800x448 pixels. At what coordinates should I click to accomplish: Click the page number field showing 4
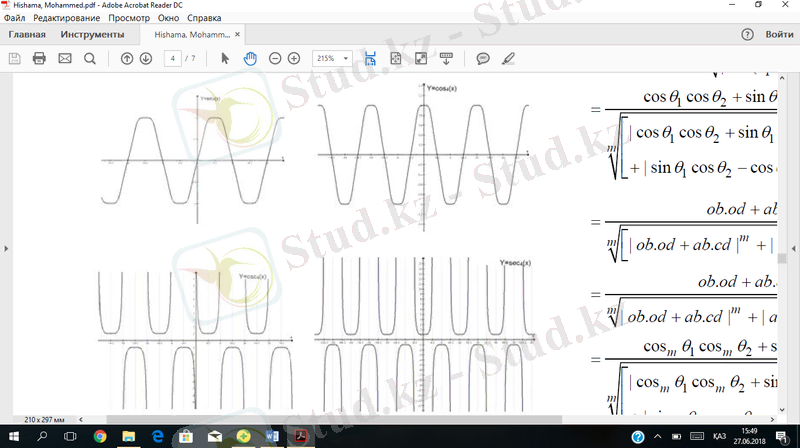(173, 59)
